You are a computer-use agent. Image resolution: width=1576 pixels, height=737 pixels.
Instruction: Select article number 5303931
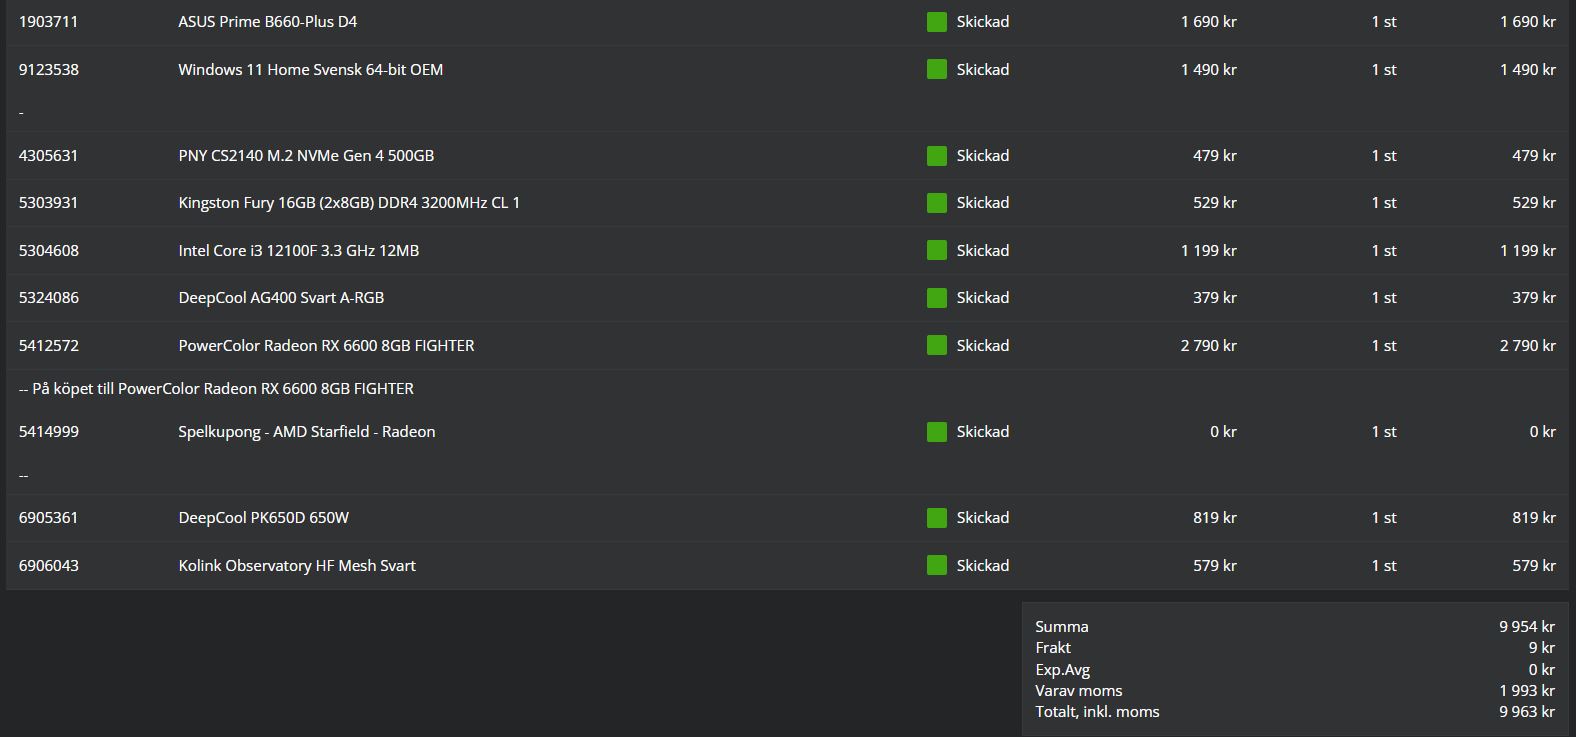point(48,203)
